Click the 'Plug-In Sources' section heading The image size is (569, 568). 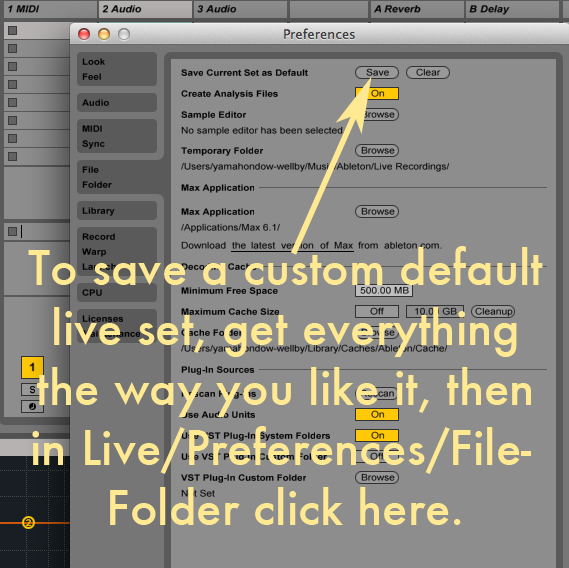tap(217, 369)
